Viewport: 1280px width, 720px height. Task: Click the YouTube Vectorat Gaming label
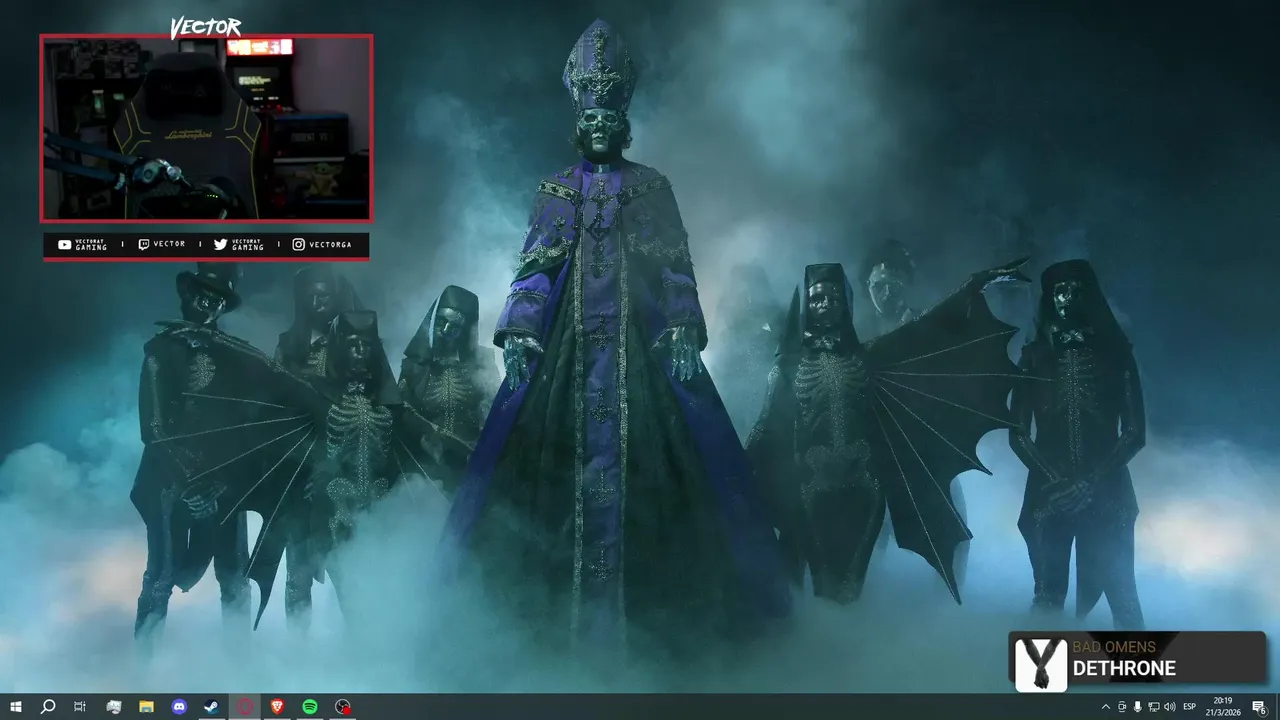point(83,245)
